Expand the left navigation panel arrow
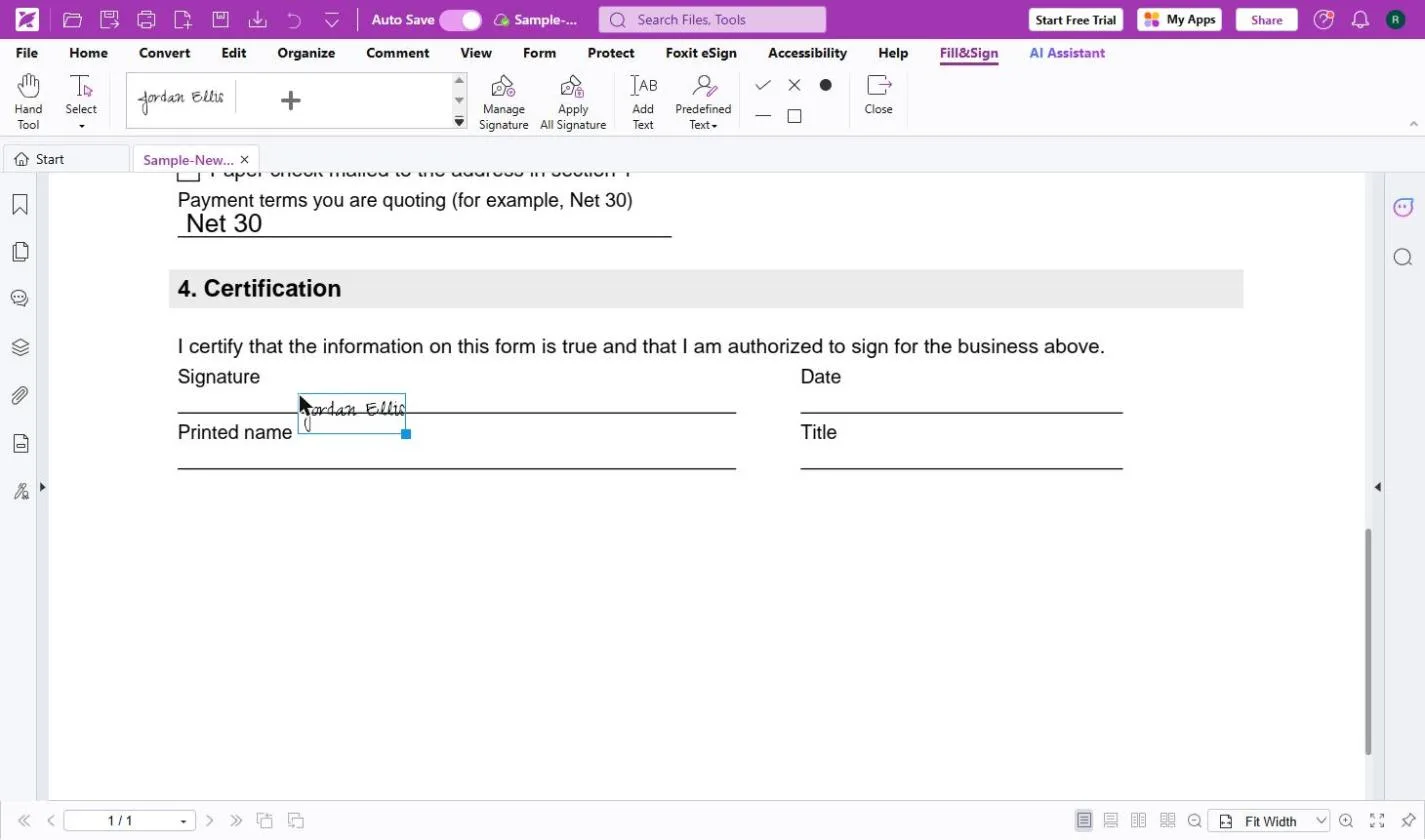Viewport: 1425px width, 840px height. click(x=42, y=487)
